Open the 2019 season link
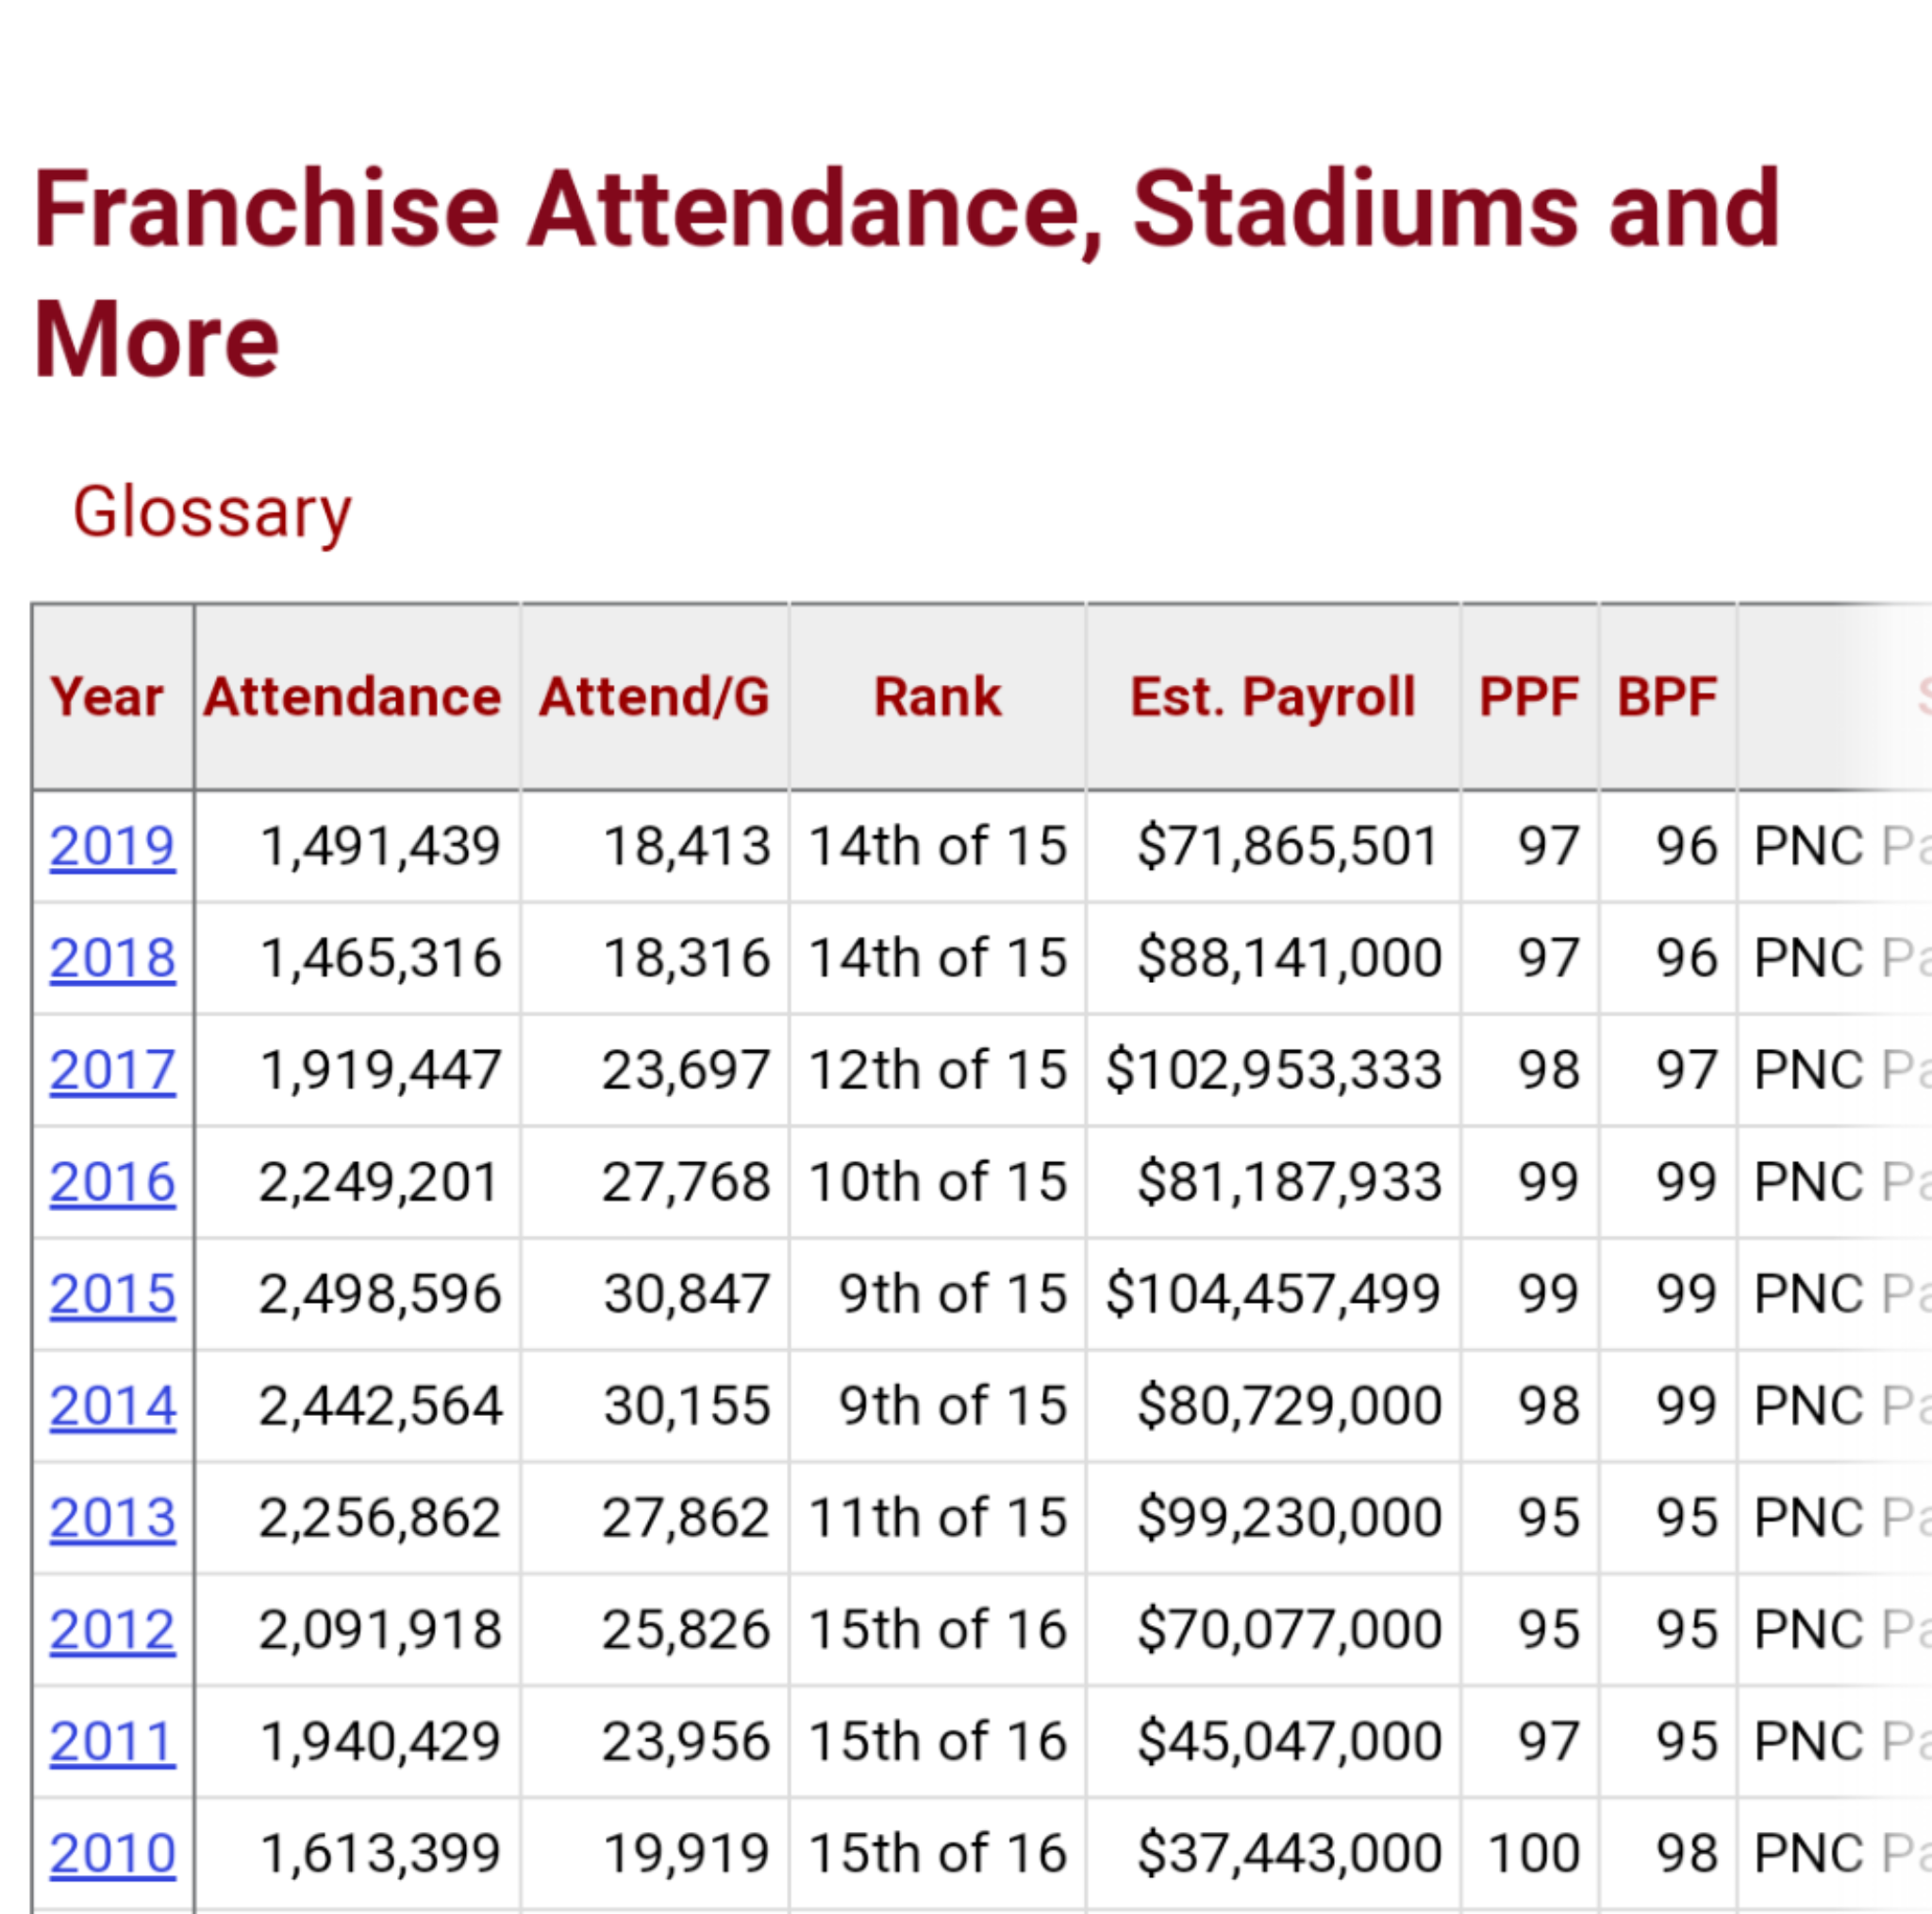Image resolution: width=1932 pixels, height=1914 pixels. 112,846
